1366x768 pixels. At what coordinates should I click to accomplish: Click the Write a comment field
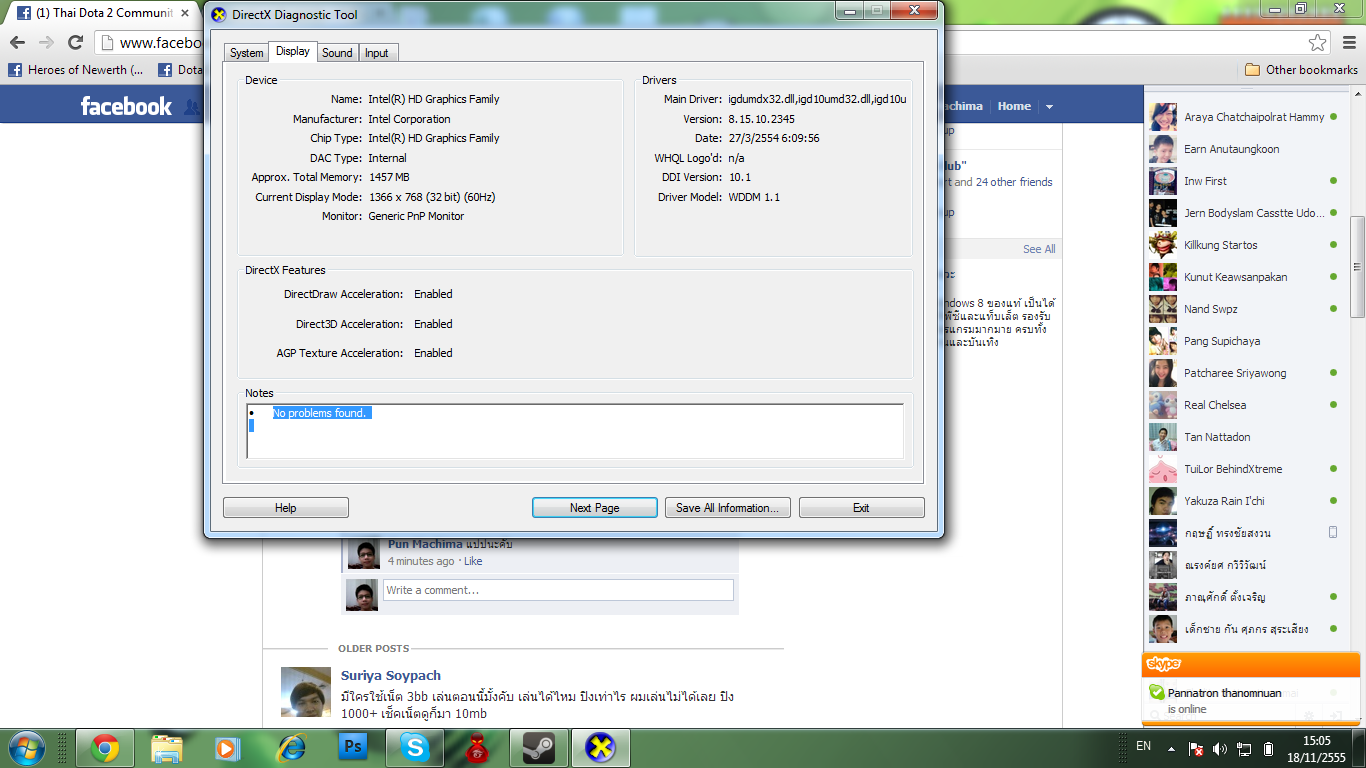(x=558, y=590)
